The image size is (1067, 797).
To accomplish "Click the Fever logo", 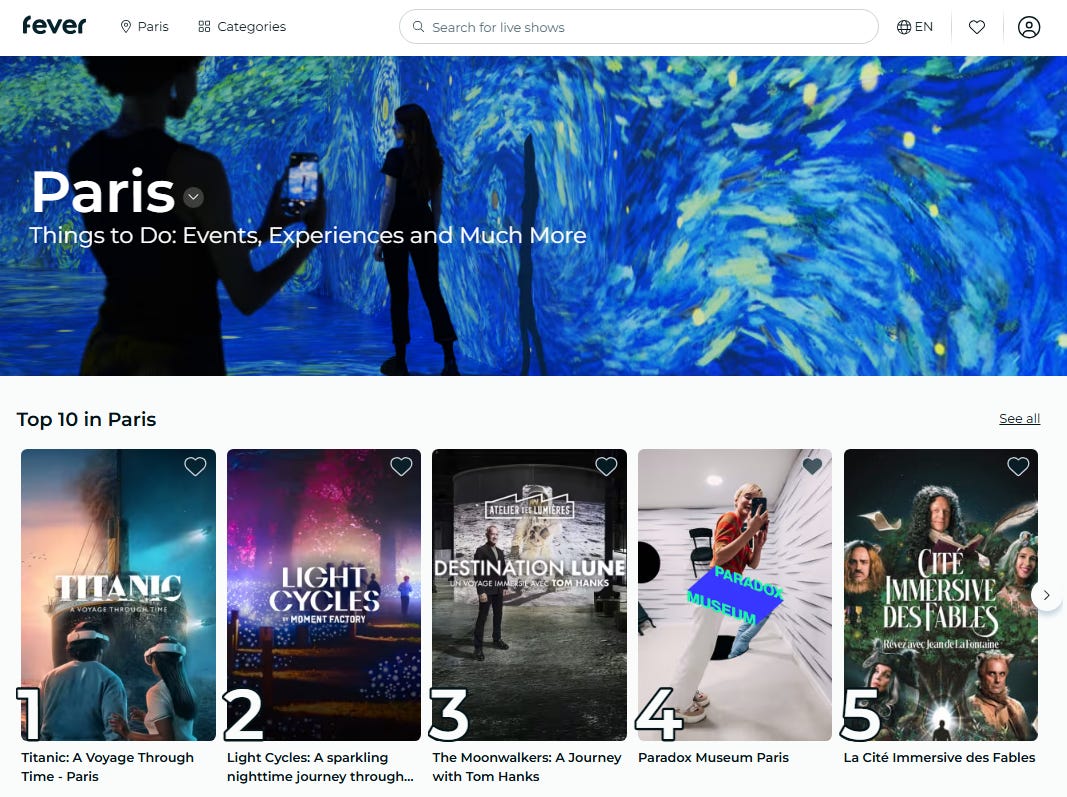I will tap(54, 26).
